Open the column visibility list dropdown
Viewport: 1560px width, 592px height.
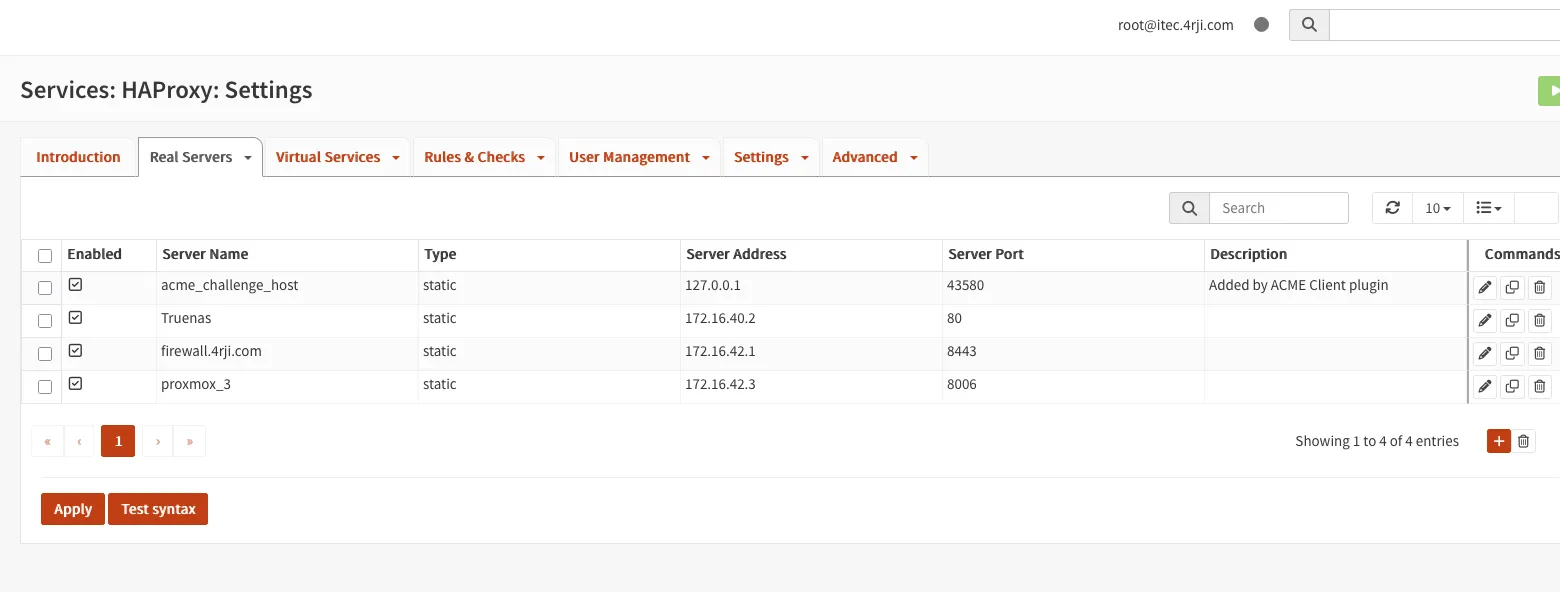pos(1489,208)
